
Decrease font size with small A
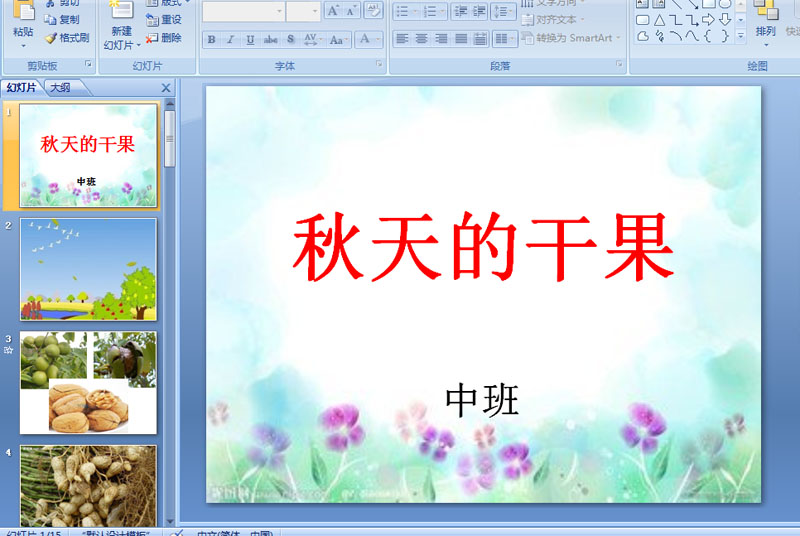pyautogui.click(x=351, y=10)
